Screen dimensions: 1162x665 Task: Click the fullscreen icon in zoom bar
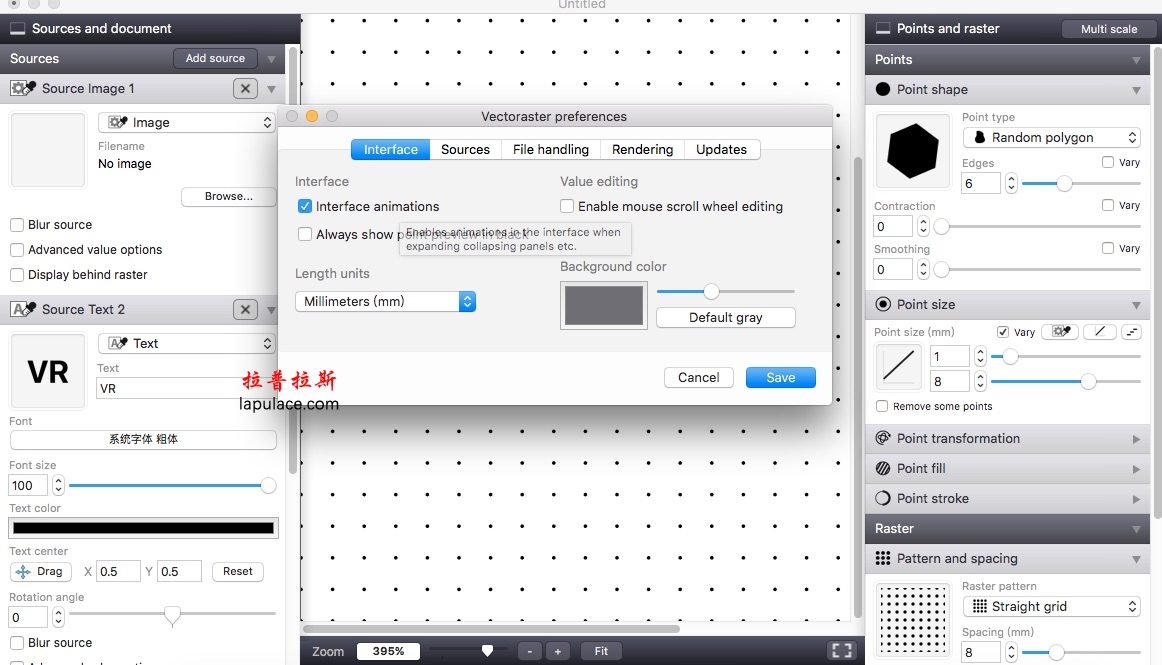pos(842,651)
